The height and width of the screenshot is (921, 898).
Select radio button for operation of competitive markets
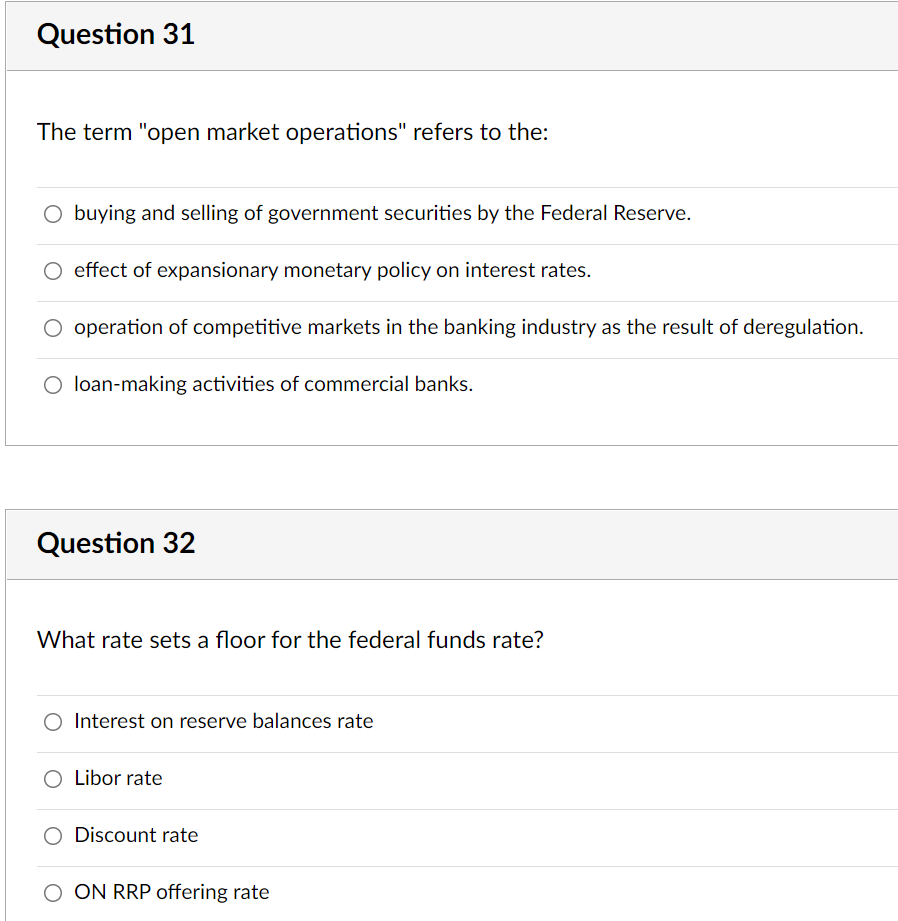coord(52,327)
